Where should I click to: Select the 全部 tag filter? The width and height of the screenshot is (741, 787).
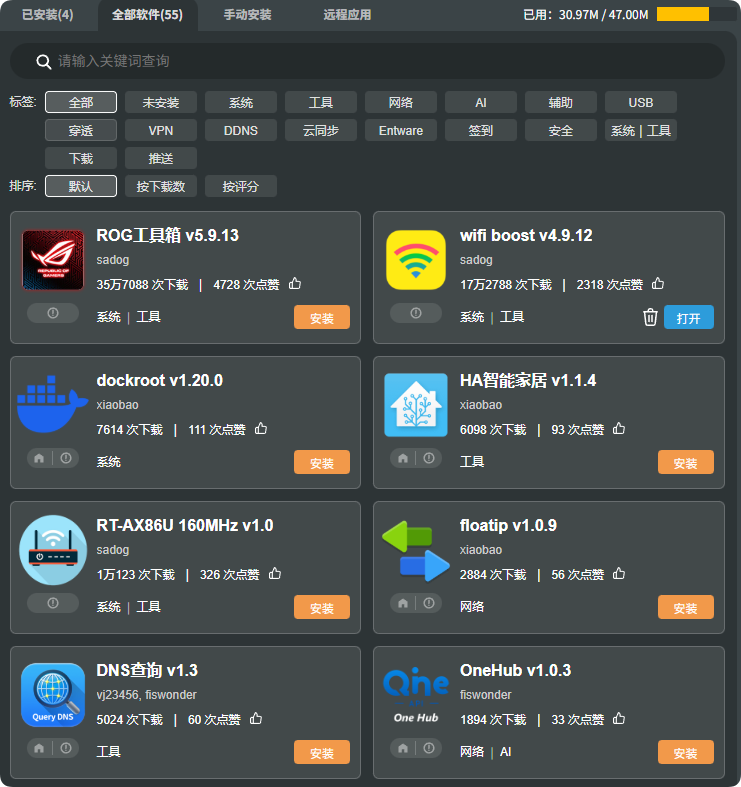[81, 102]
